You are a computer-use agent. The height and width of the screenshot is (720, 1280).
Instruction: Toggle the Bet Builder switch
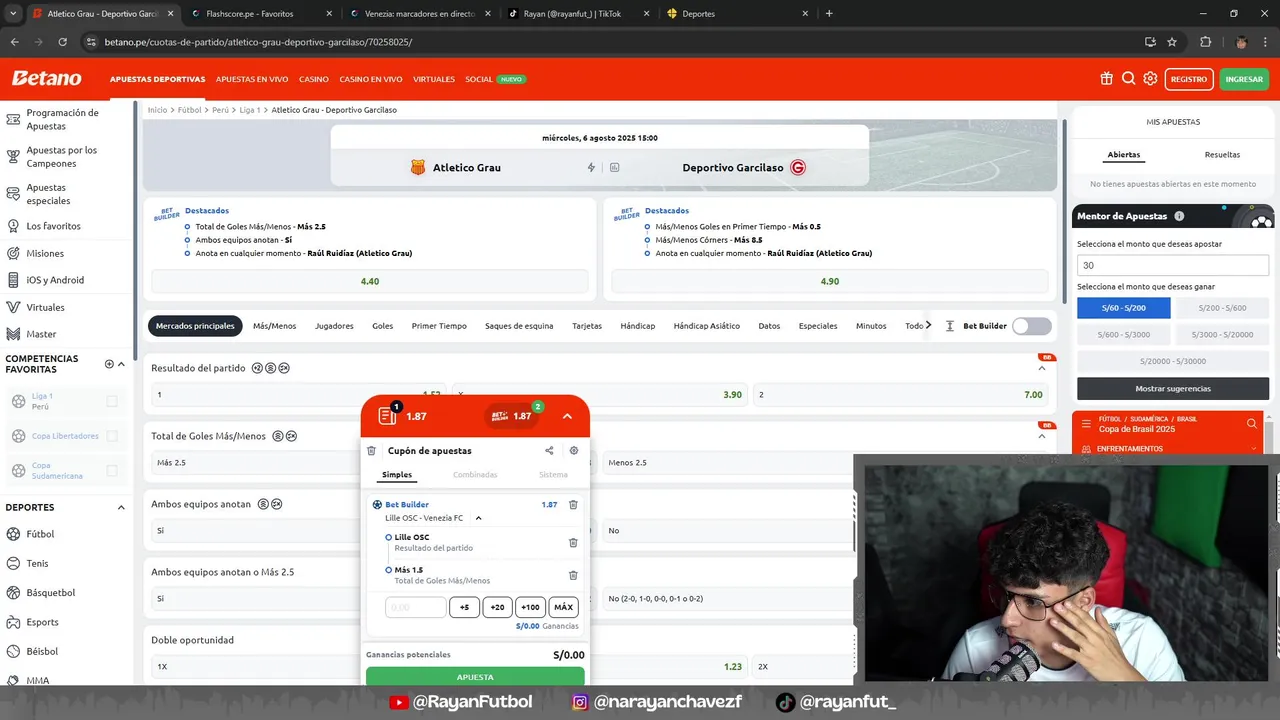(1031, 326)
